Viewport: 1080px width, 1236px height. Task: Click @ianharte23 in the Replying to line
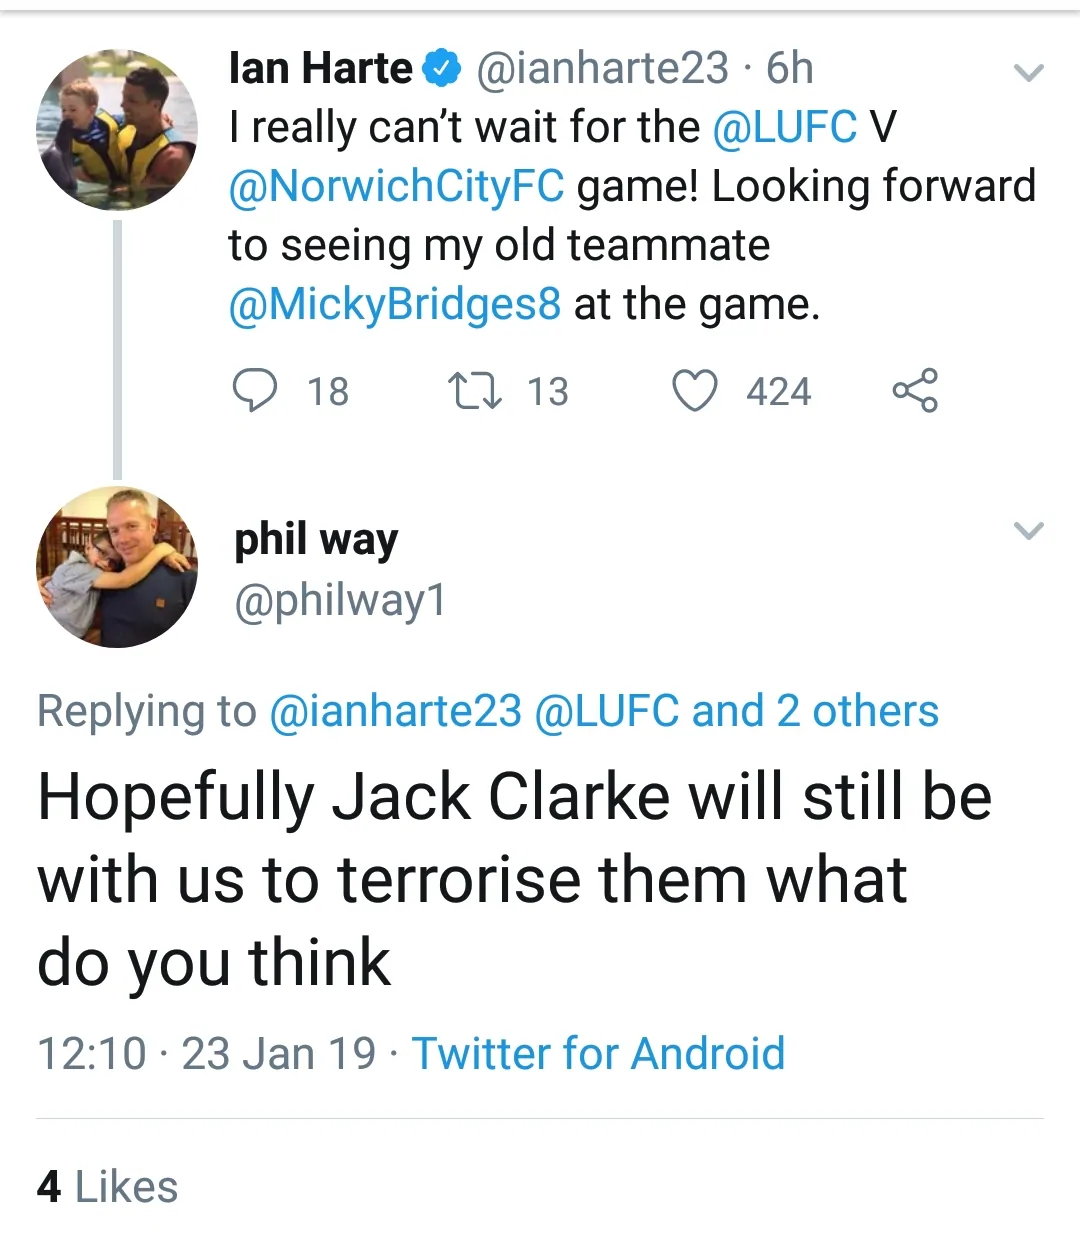[396, 711]
